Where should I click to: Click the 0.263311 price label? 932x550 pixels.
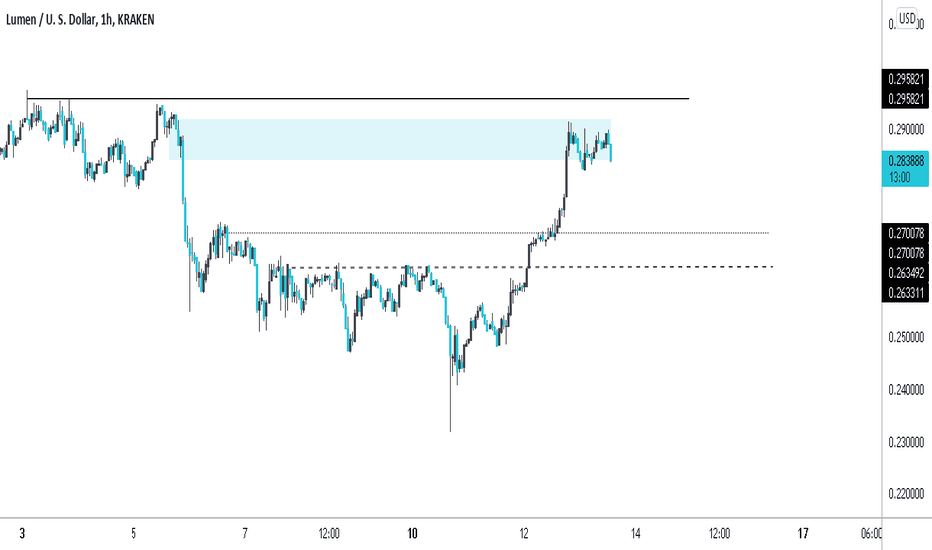pos(906,293)
